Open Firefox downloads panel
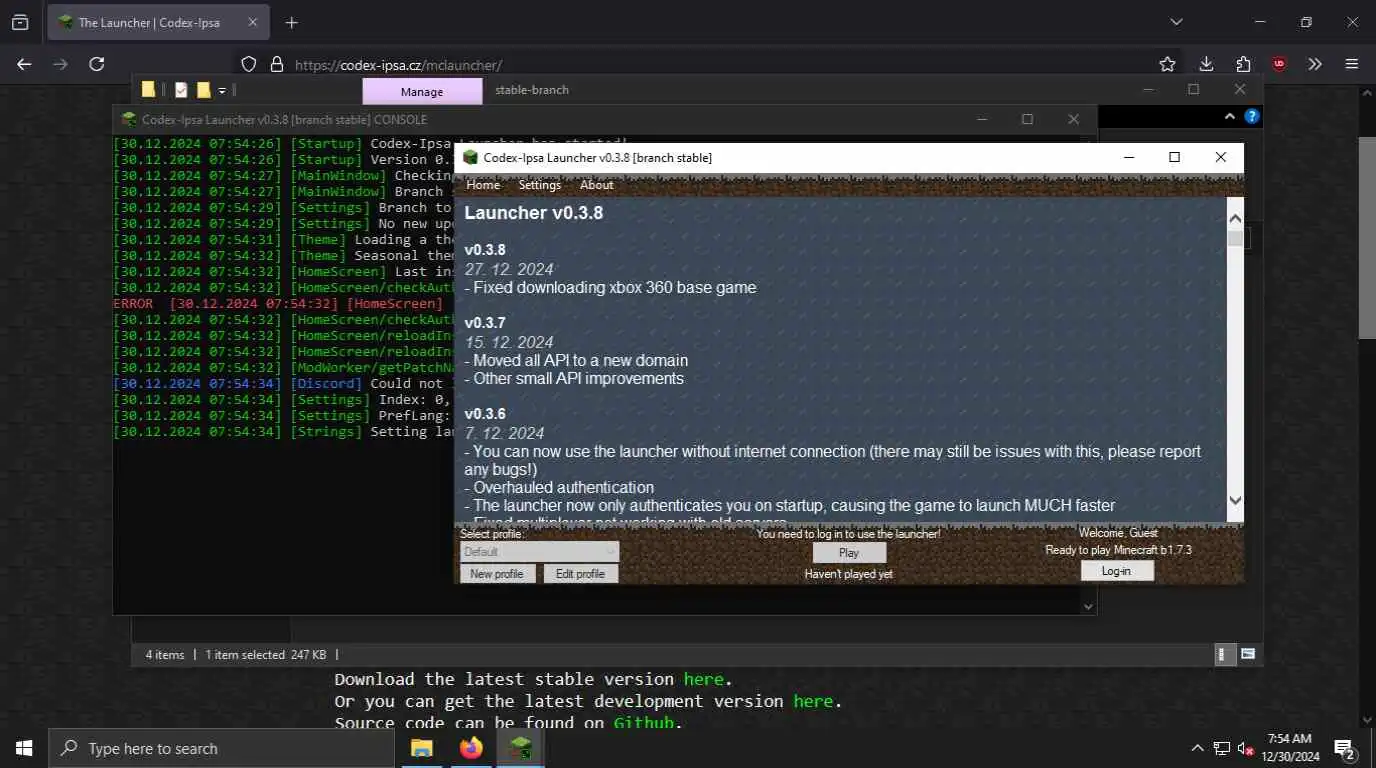 pyautogui.click(x=1206, y=64)
